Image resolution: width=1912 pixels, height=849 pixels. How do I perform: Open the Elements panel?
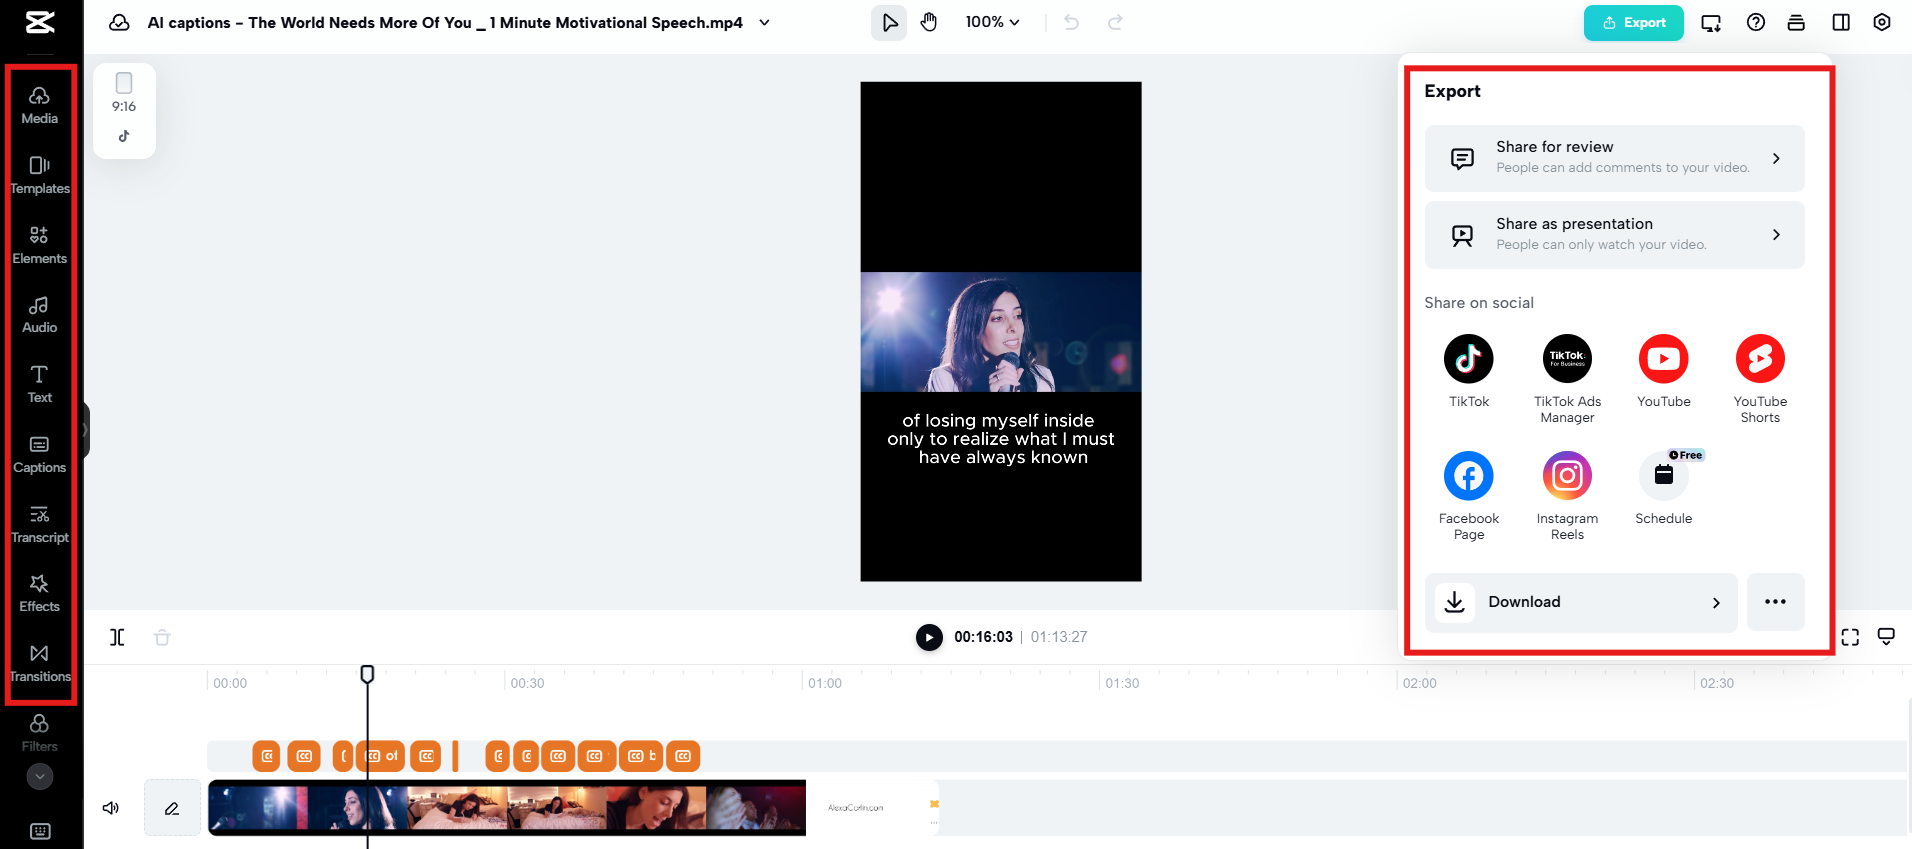coord(40,245)
